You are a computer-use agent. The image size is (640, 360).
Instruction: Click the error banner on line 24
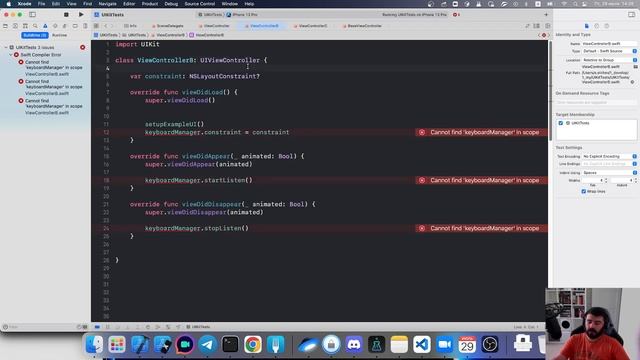point(482,228)
